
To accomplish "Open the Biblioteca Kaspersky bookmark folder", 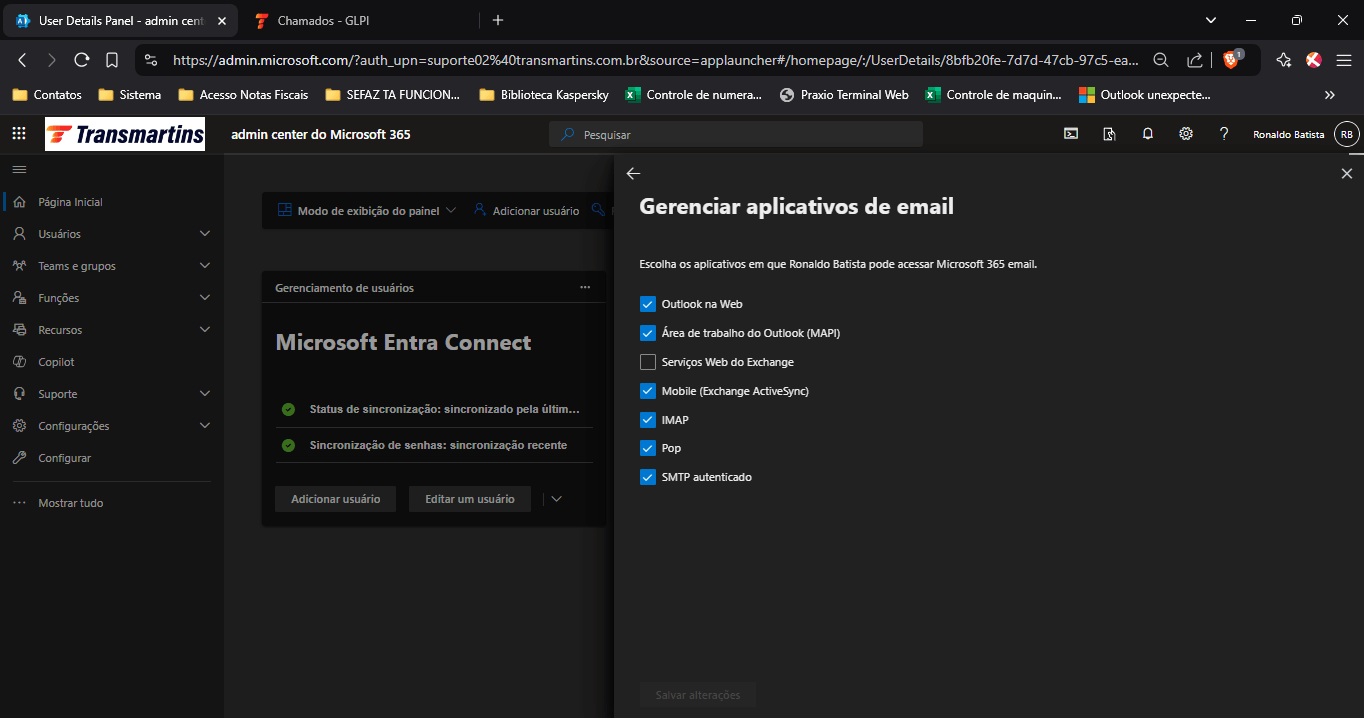I will pos(544,95).
